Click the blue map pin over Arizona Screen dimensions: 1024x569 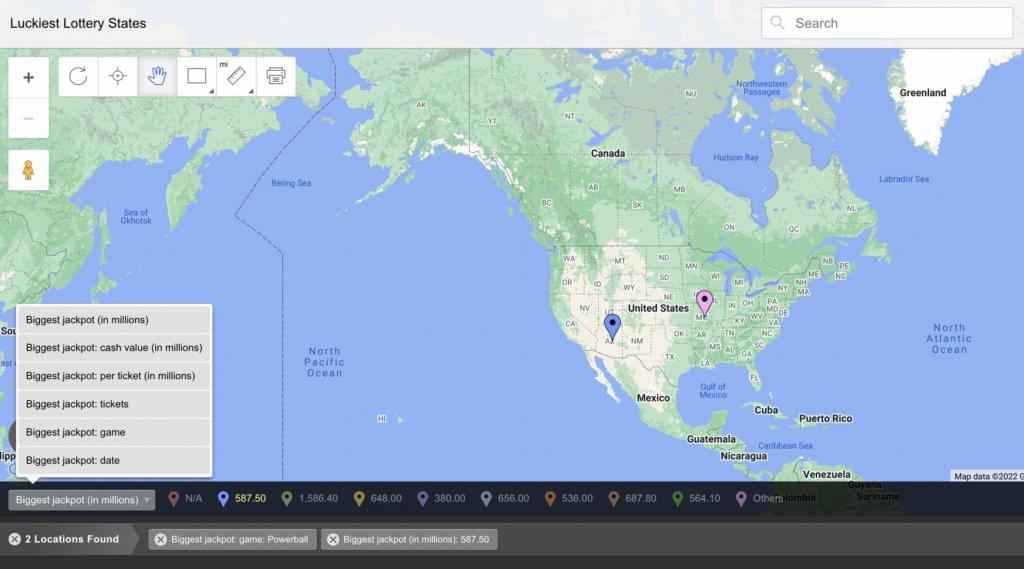pos(612,326)
